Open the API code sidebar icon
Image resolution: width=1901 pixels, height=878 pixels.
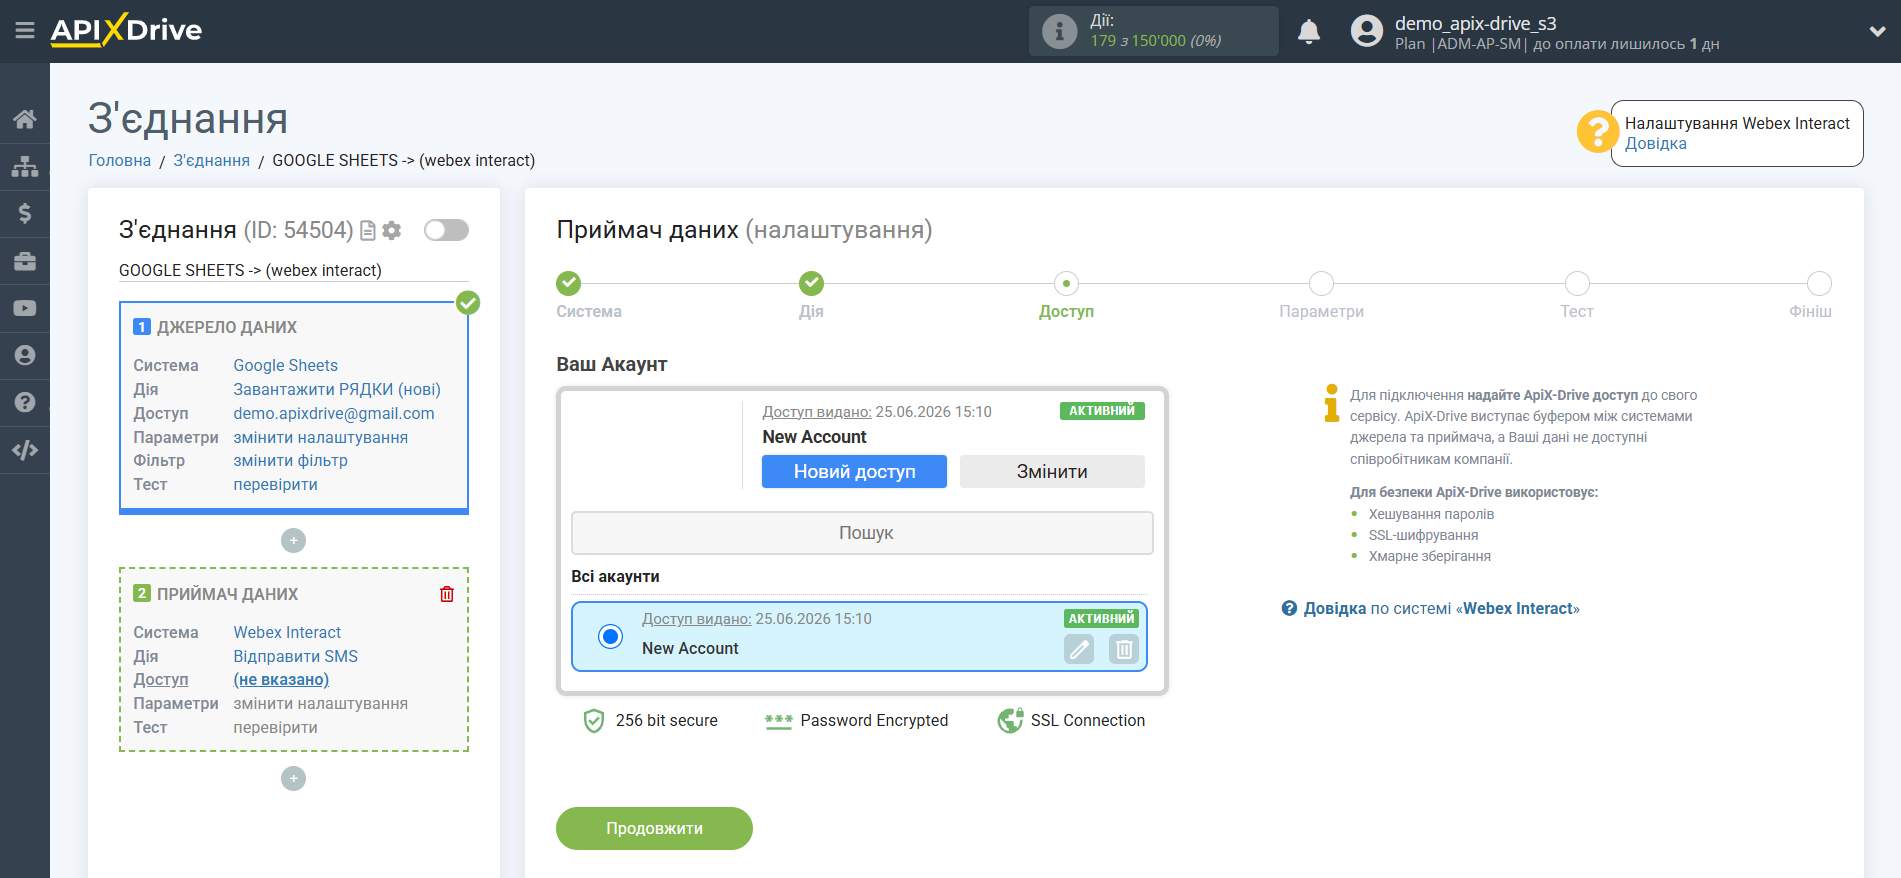pos(25,450)
